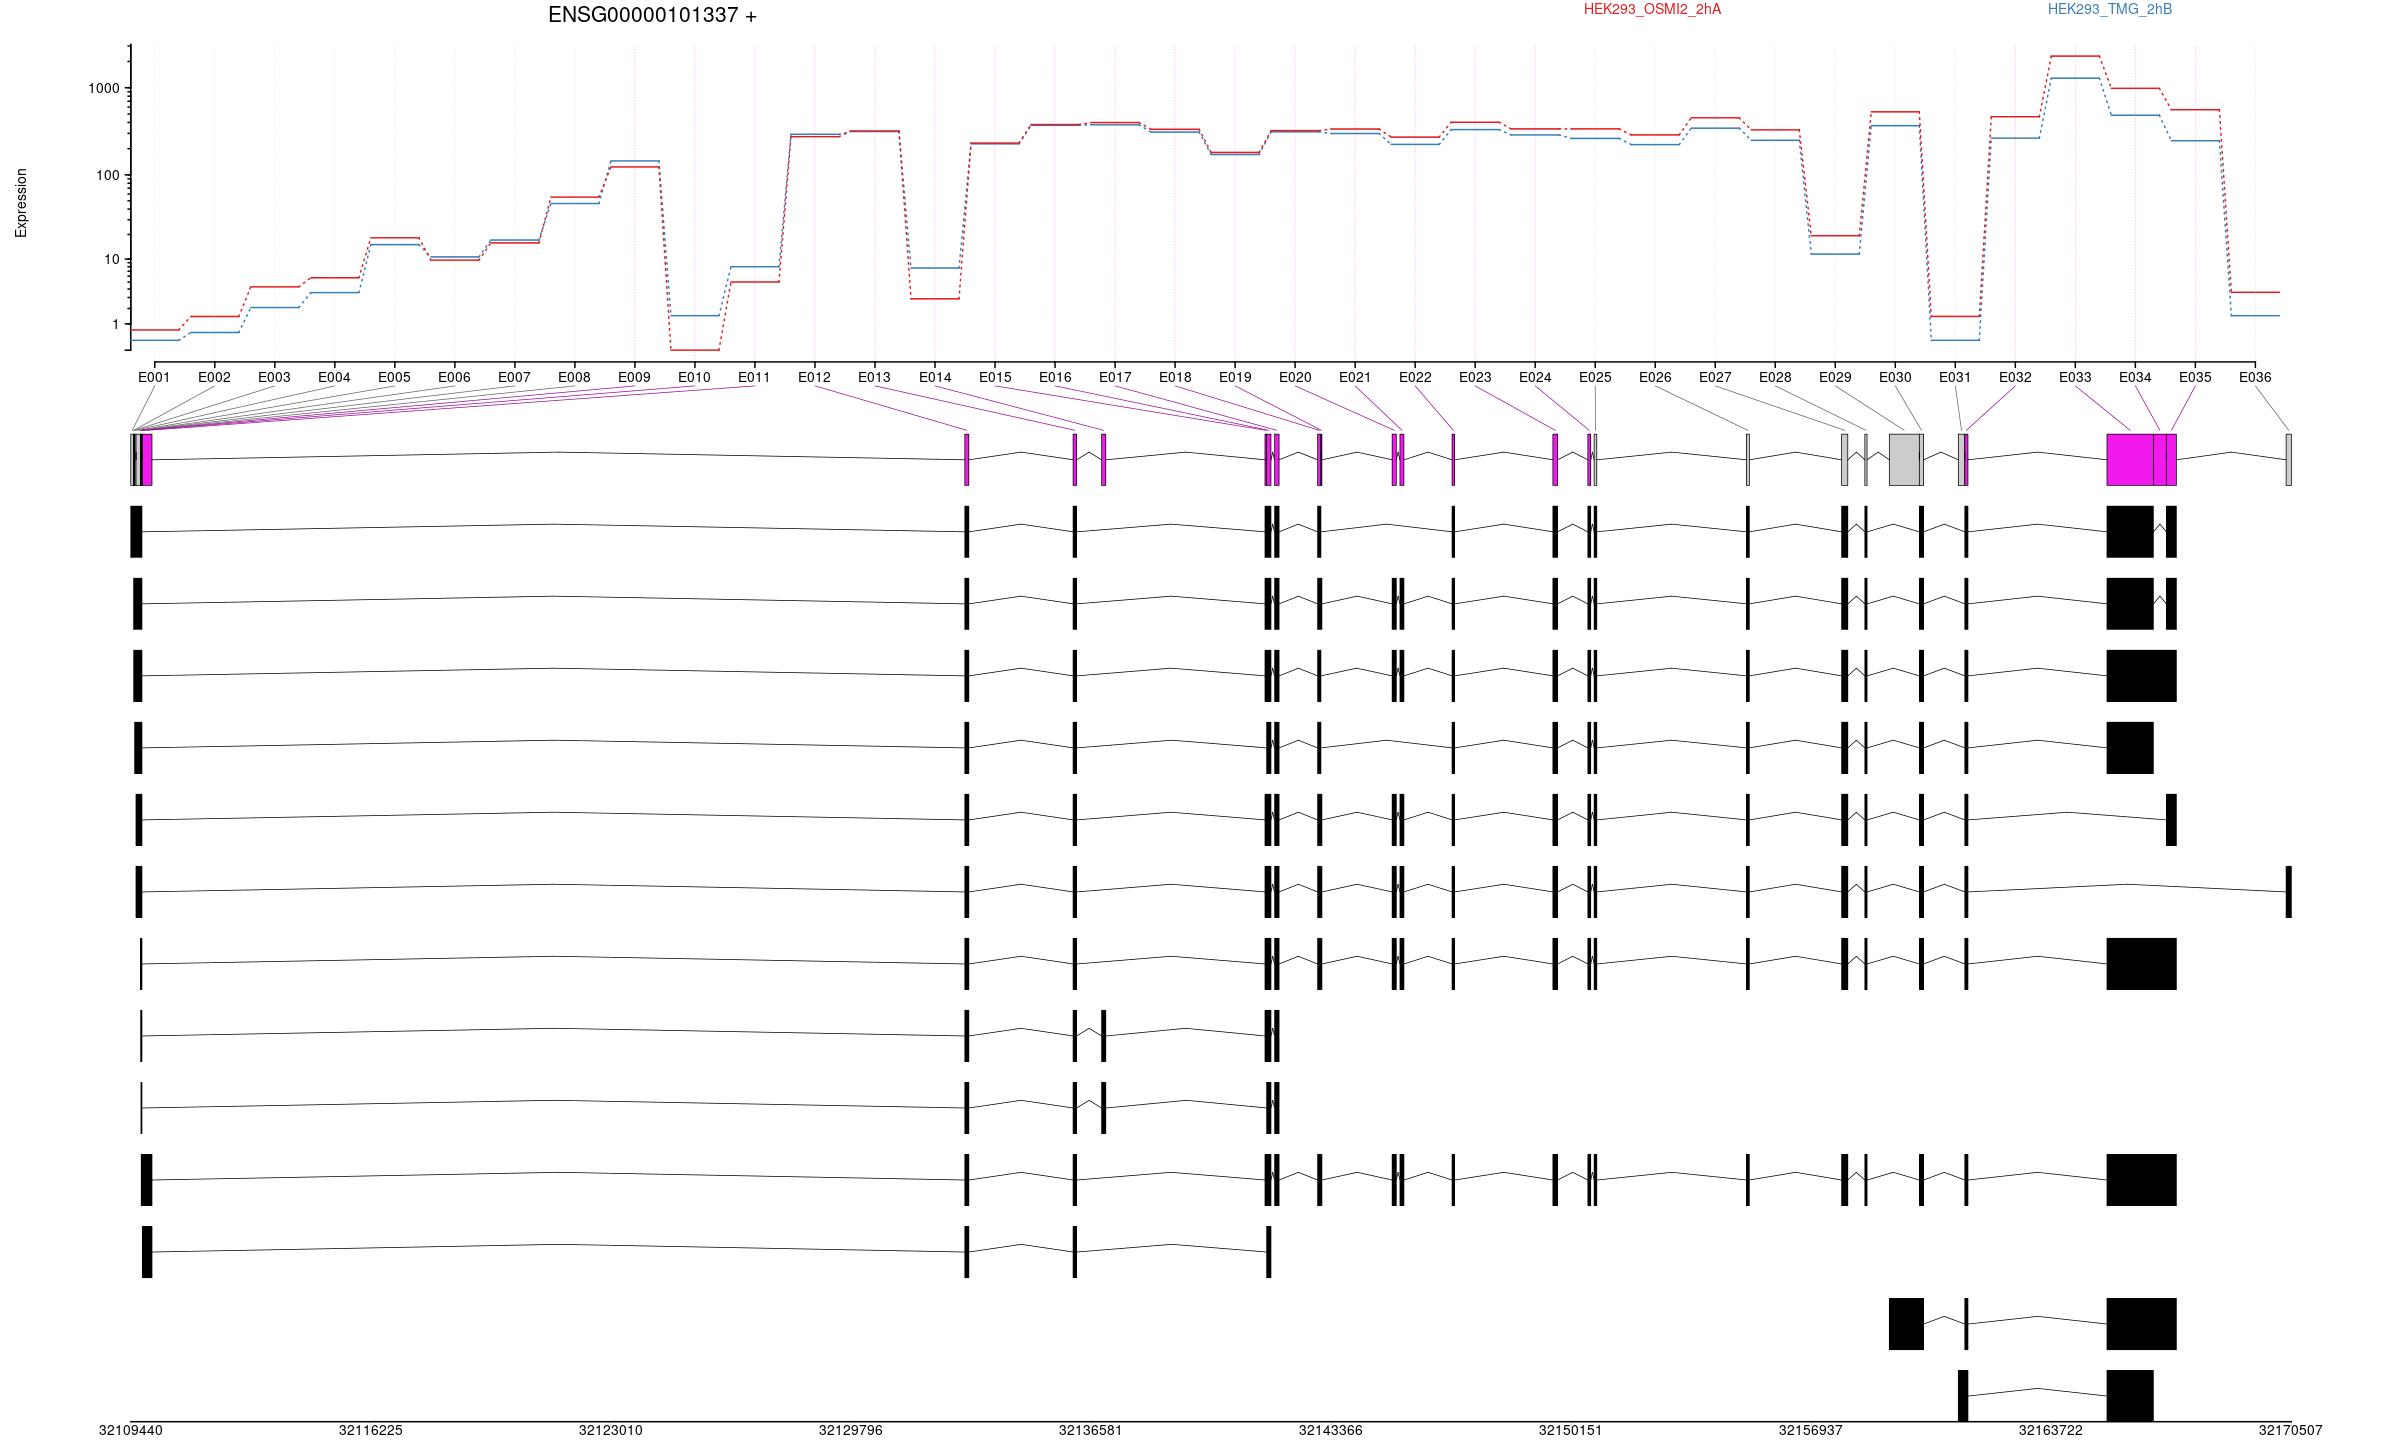The image size is (2400, 1450).
Task: Click exon label E005
Action: tap(394, 377)
